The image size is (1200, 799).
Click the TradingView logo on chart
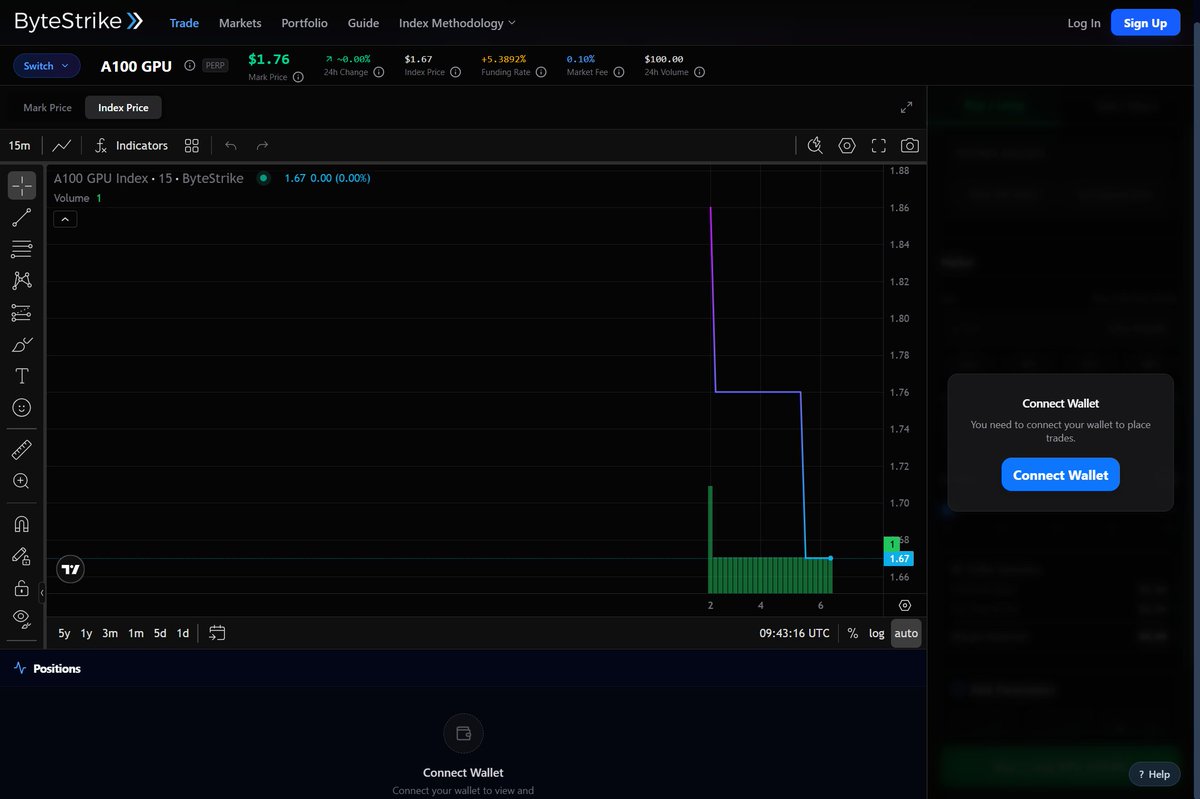(x=70, y=569)
